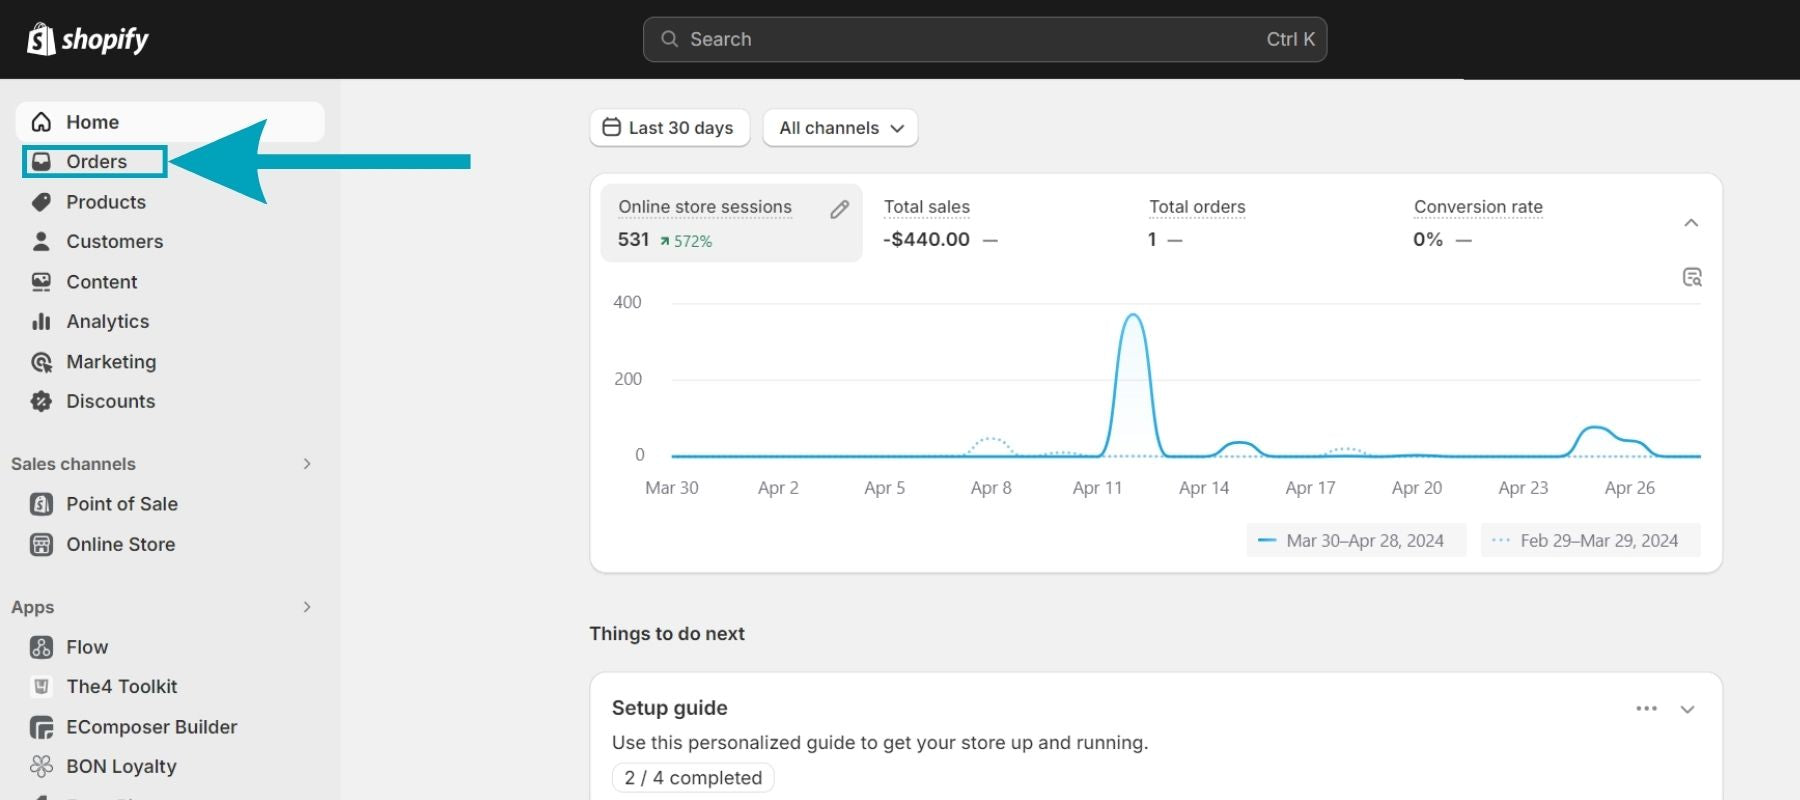Click the calendar icon in Last 30 days
This screenshot has height=800, width=1800.
coord(612,127)
